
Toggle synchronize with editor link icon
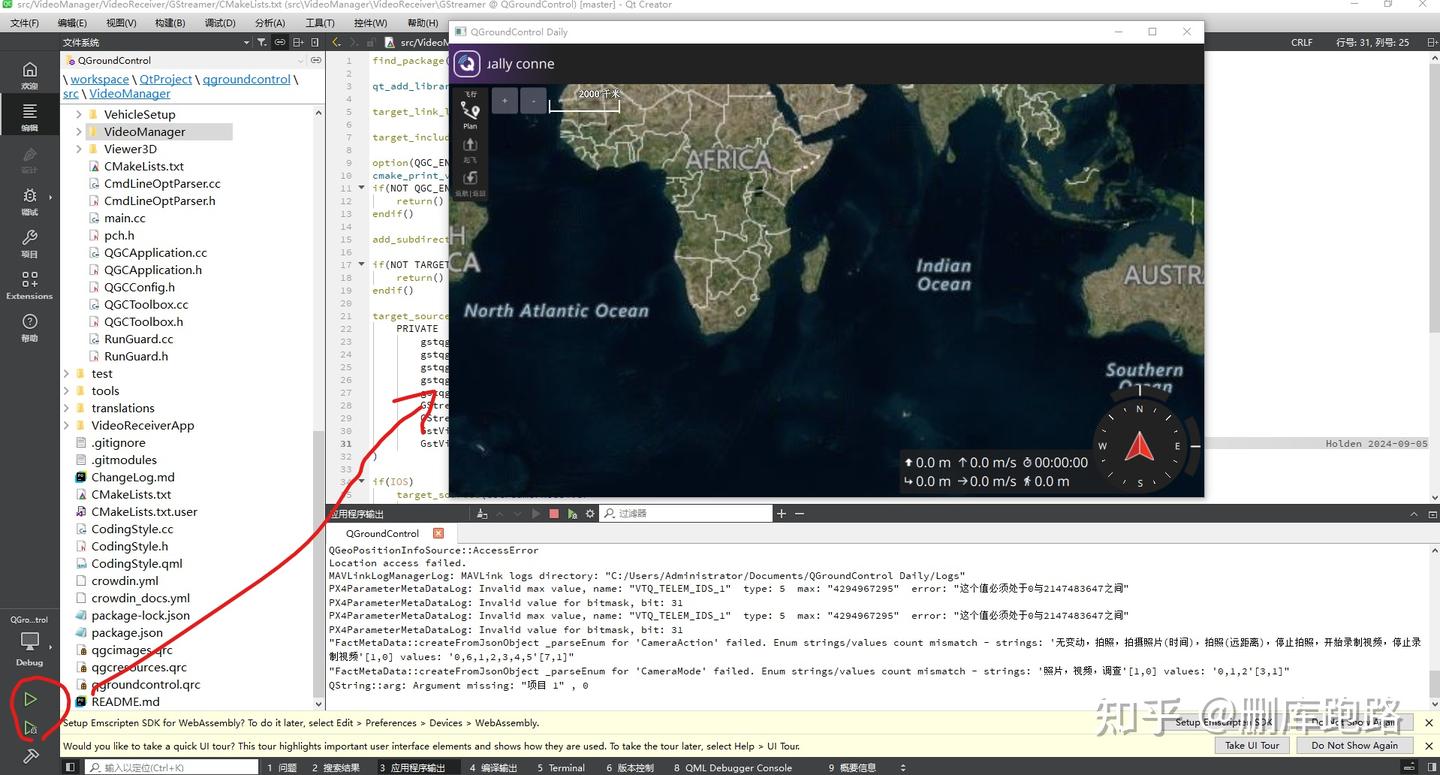(280, 42)
